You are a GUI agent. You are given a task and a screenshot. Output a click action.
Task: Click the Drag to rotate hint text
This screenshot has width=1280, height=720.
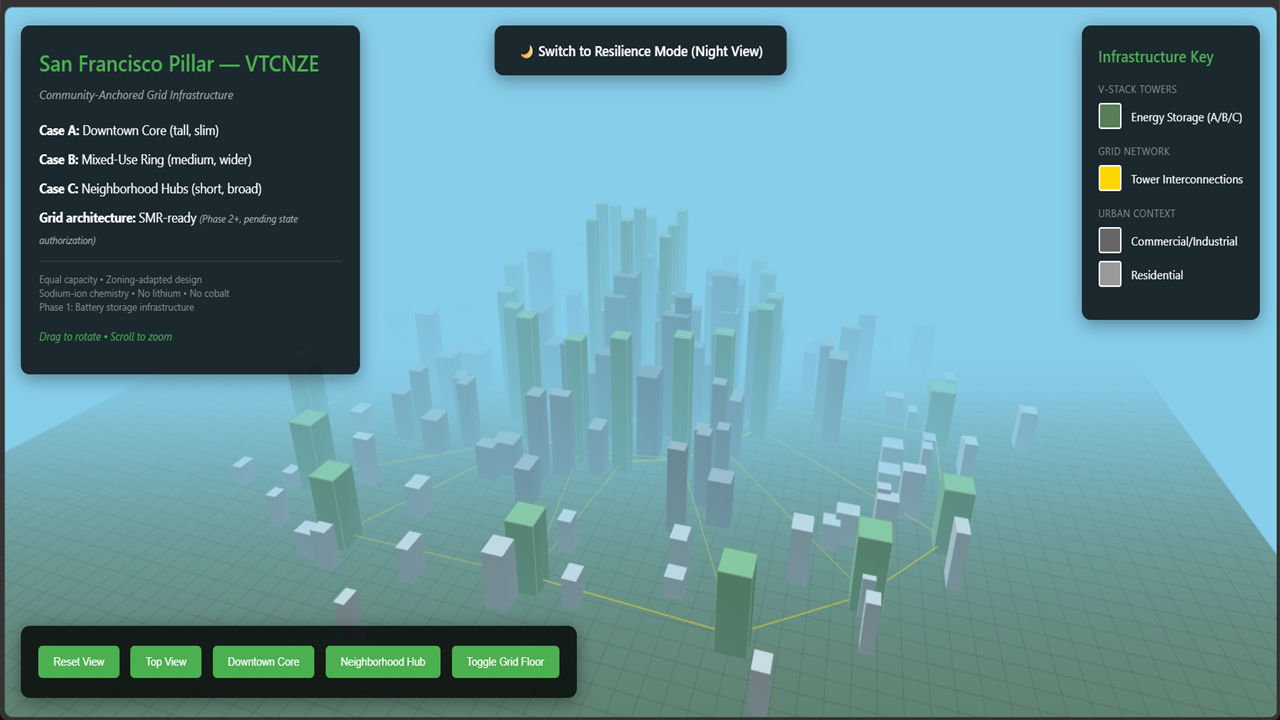(x=105, y=337)
